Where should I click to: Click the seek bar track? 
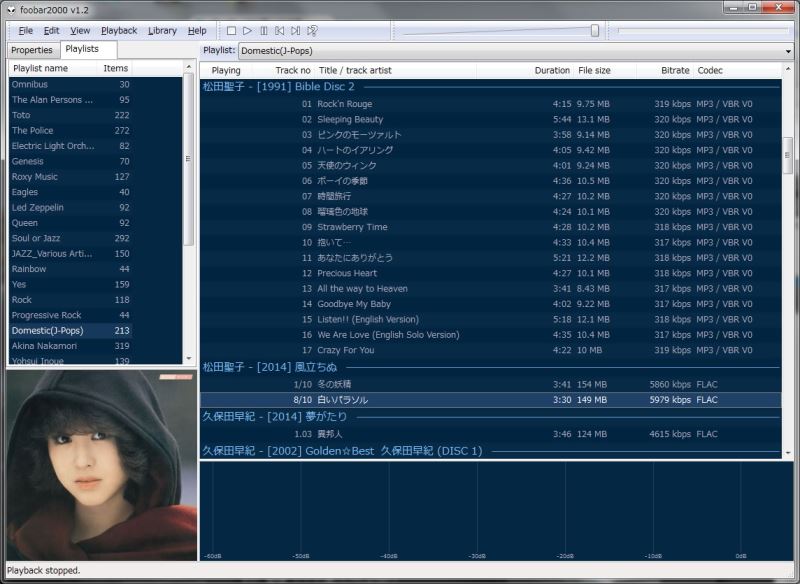tap(703, 31)
